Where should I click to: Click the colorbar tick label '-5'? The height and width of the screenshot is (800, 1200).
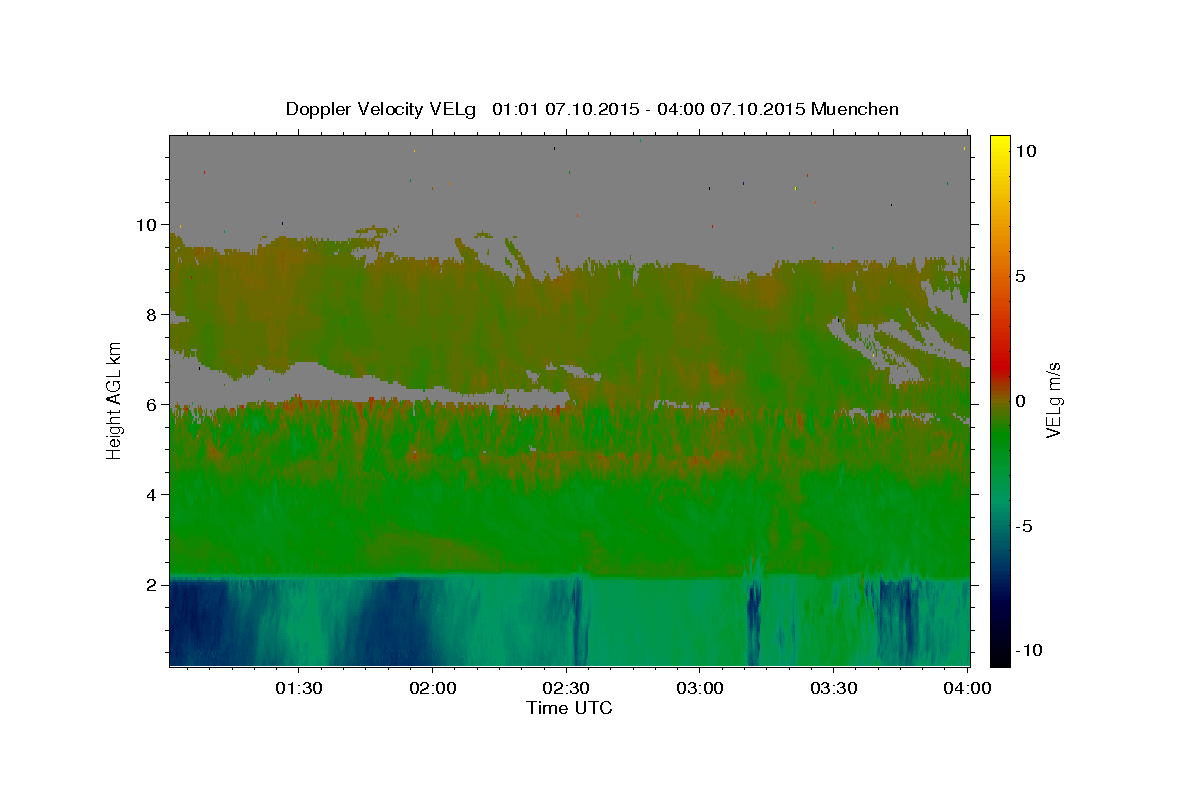[x=1025, y=526]
